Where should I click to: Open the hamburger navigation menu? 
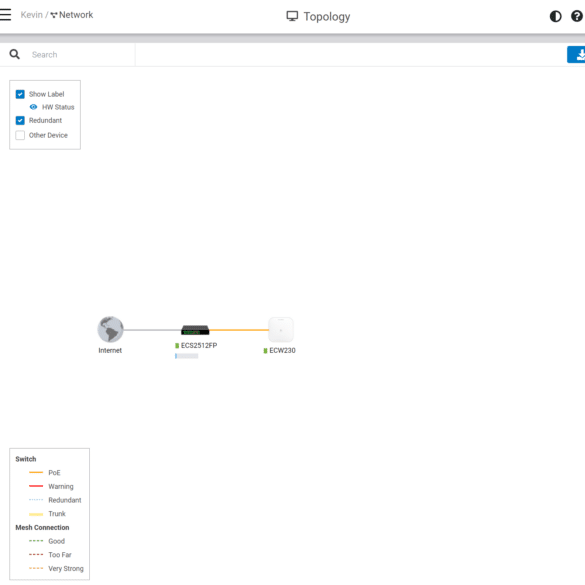point(5,15)
